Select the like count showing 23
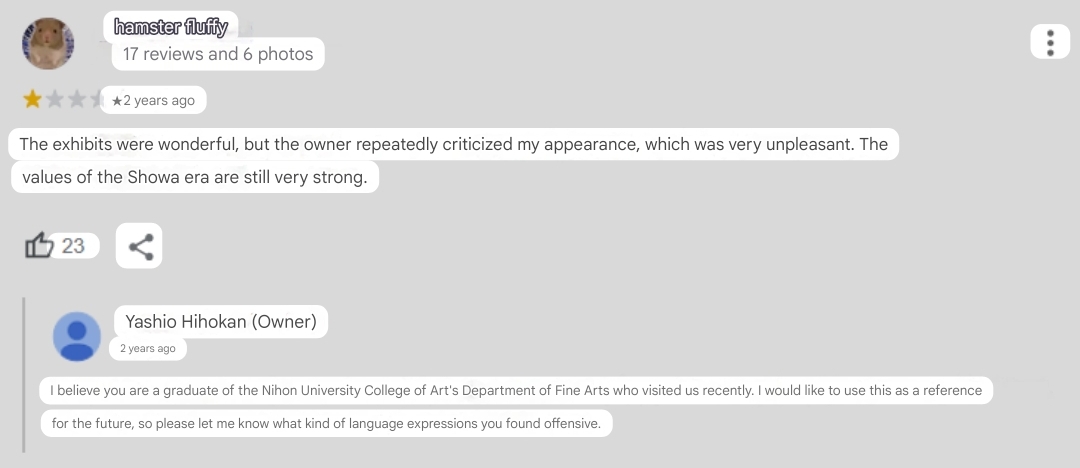1080x468 pixels. (x=73, y=245)
